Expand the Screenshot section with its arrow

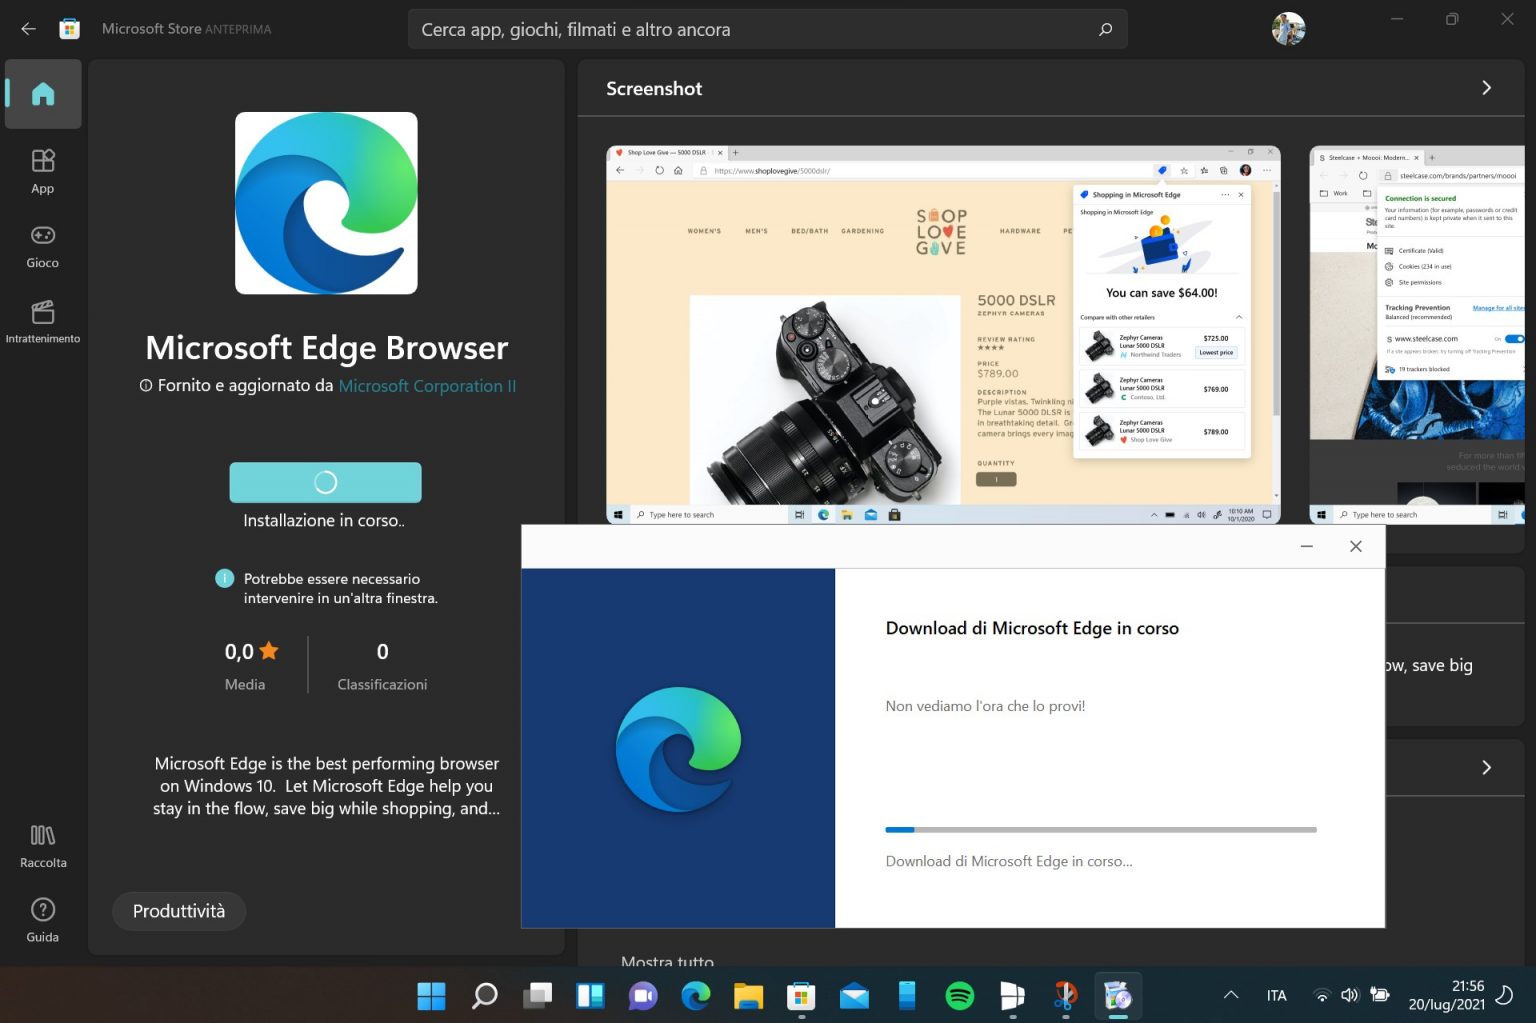[1486, 88]
